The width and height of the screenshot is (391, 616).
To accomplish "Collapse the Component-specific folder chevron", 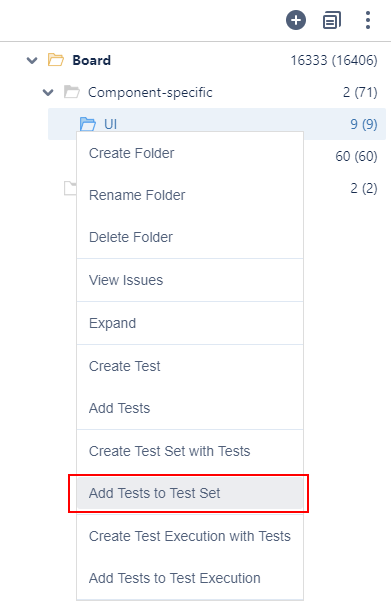I will pos(48,93).
